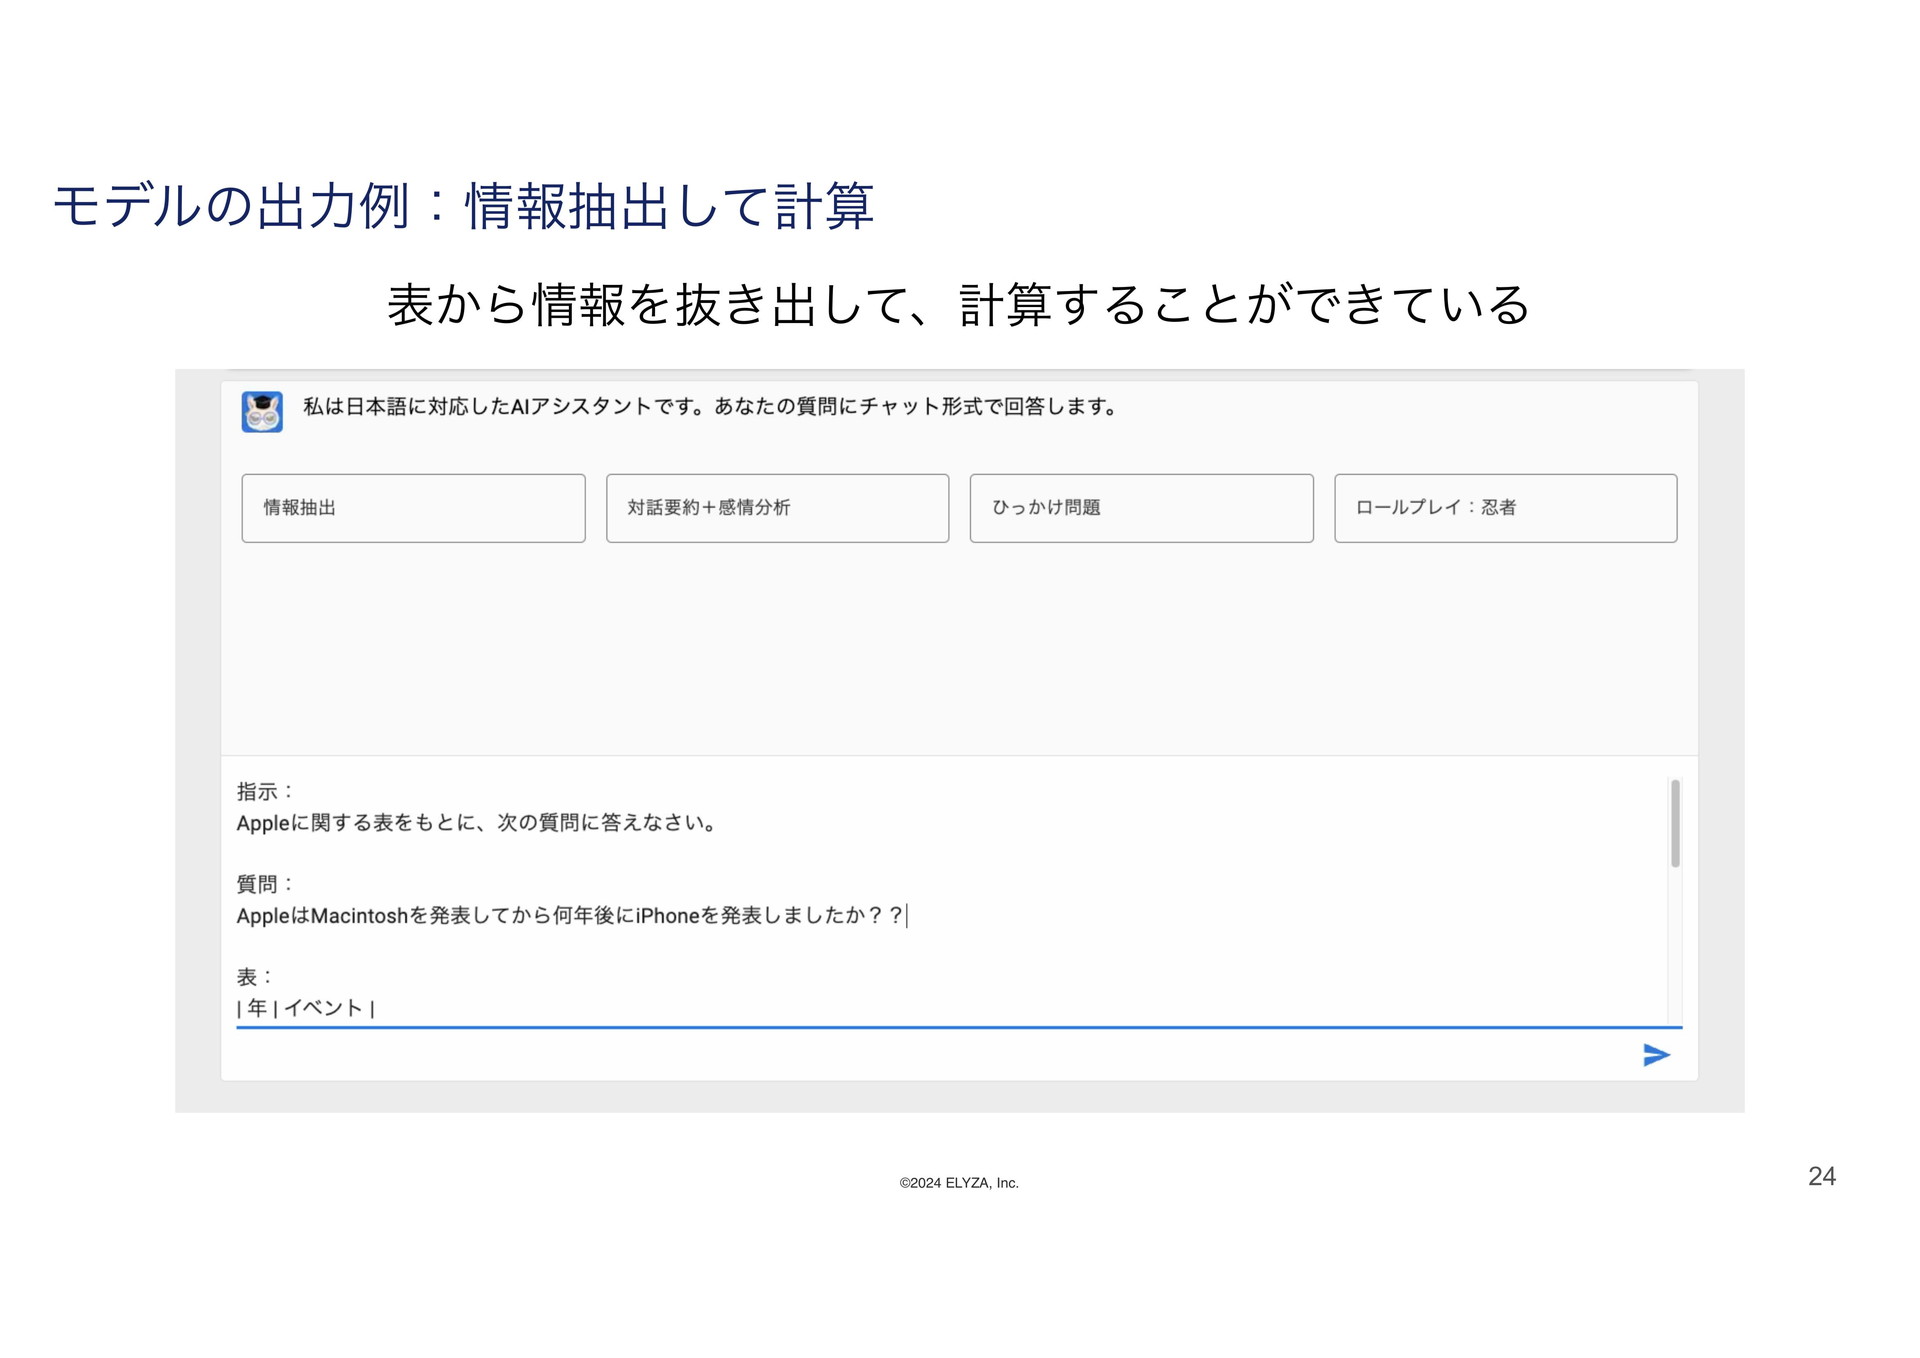This screenshot has width=1920, height=1358.
Task: Click the 指示: line in input box
Action: (264, 792)
